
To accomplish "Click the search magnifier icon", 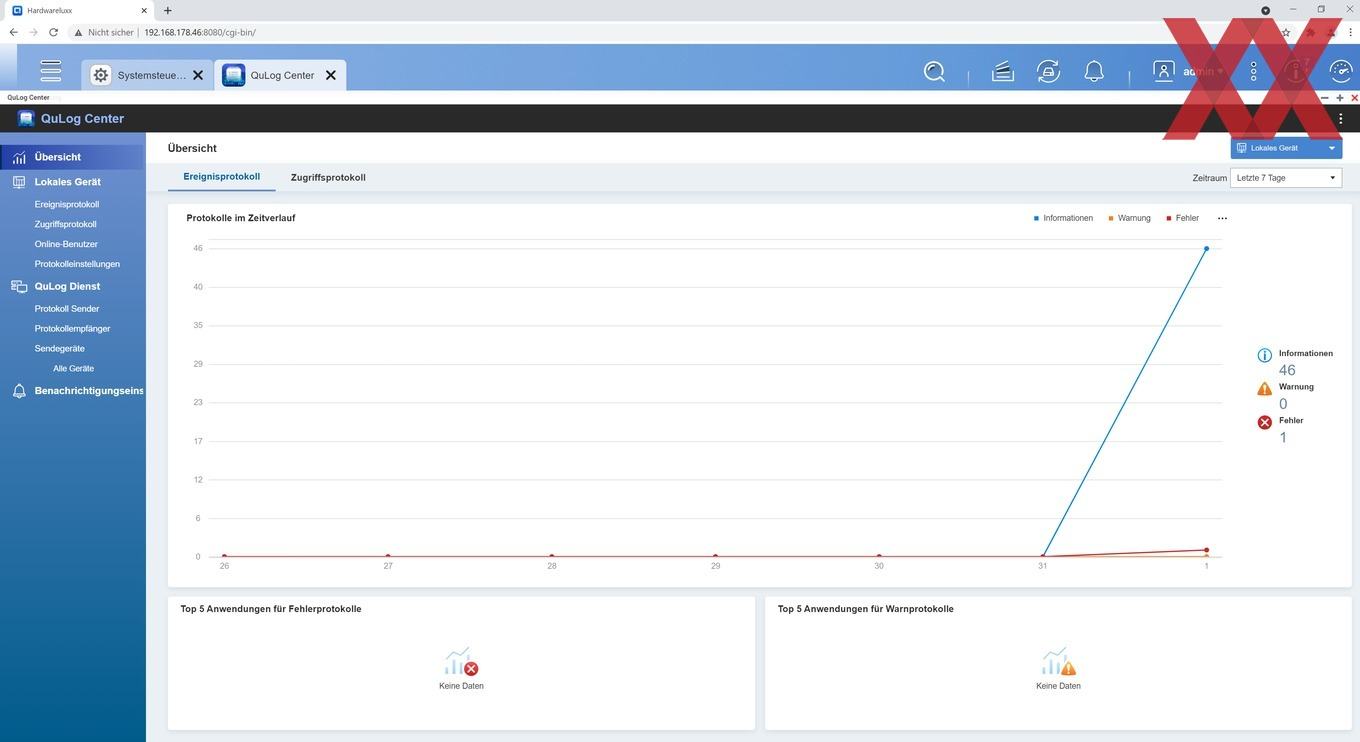I will [934, 71].
